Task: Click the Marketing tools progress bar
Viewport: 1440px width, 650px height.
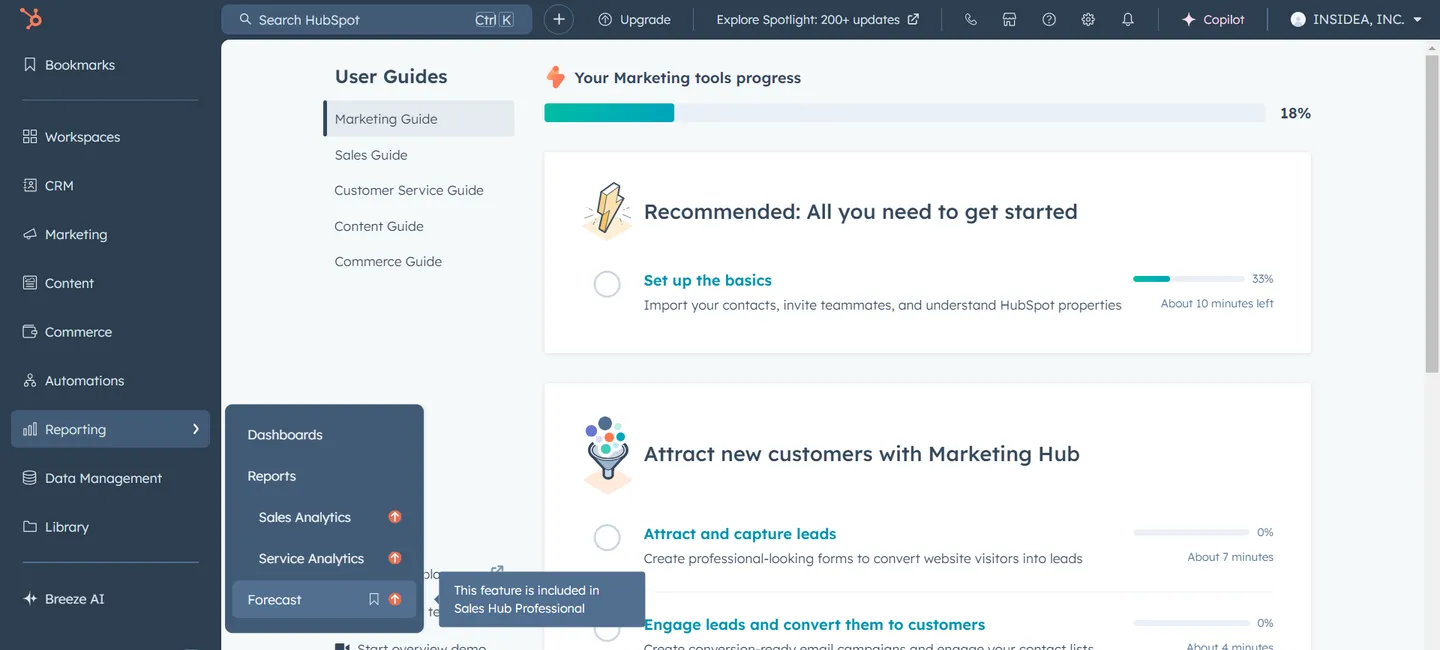Action: [904, 113]
